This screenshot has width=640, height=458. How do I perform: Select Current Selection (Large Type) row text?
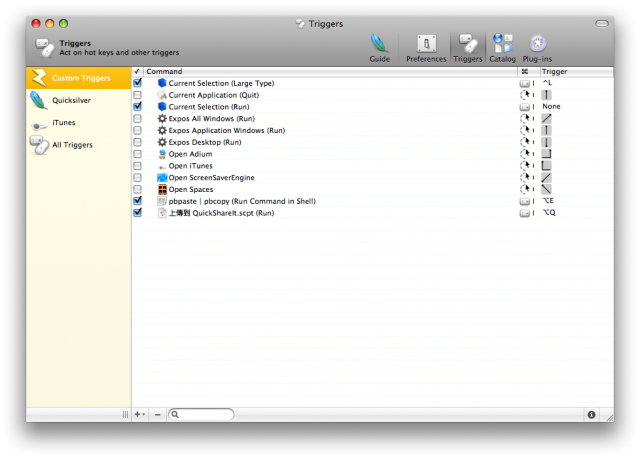221,83
